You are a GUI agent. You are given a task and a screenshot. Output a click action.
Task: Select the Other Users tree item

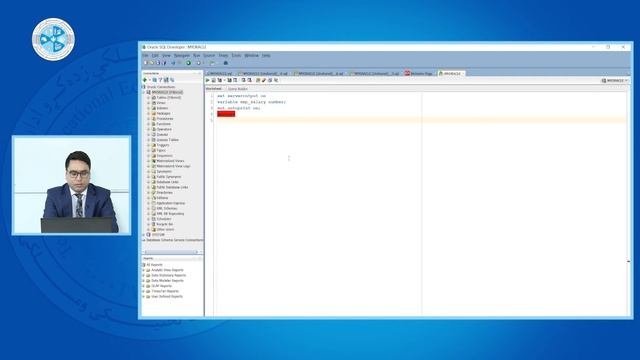tap(165, 229)
